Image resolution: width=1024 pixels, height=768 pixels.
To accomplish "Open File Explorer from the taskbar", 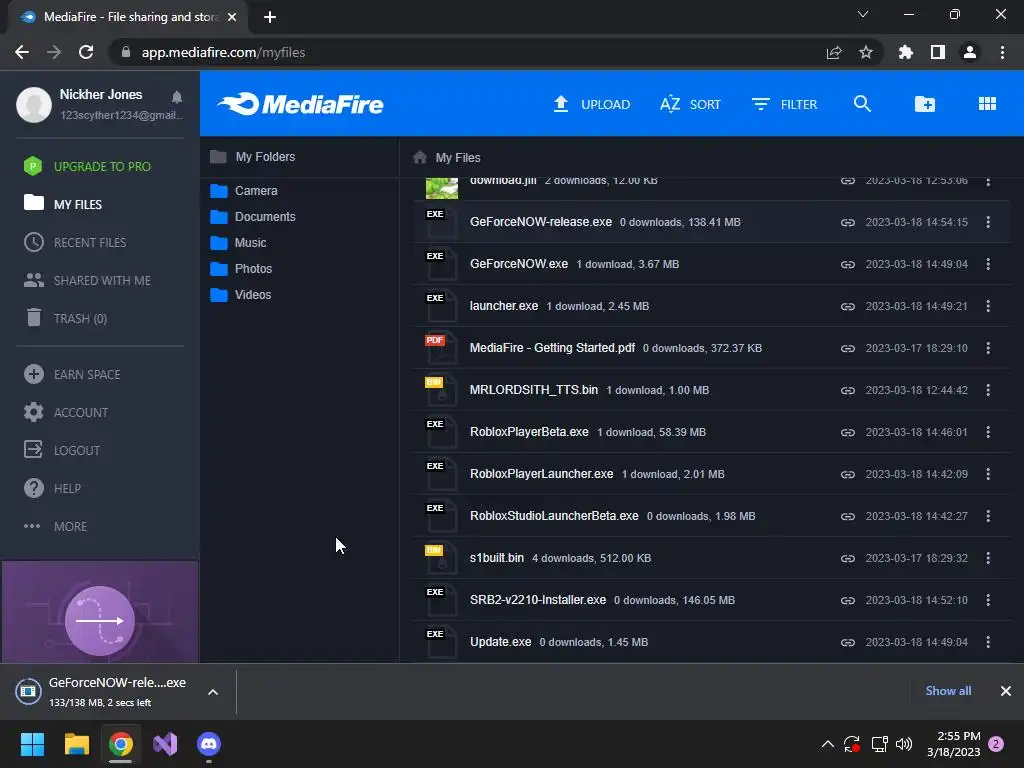I will coord(76,744).
